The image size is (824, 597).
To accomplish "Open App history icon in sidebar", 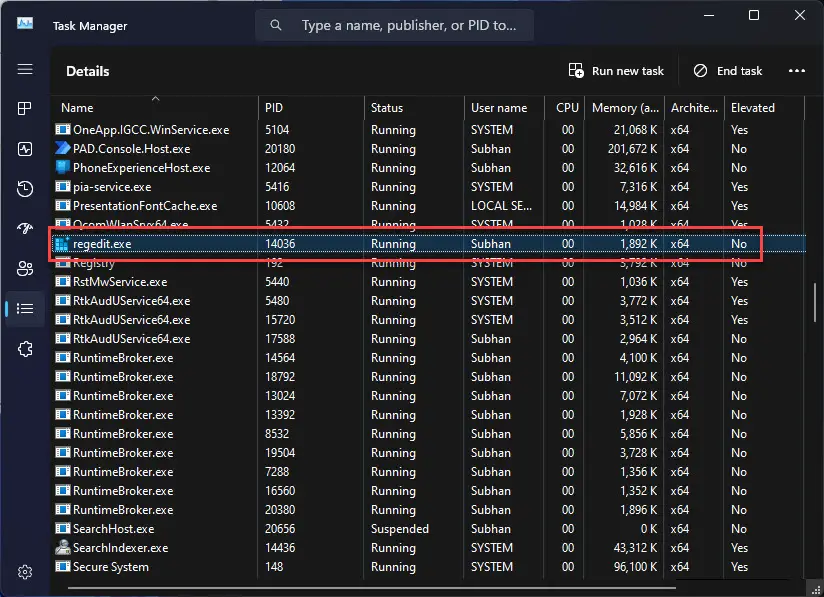I will pos(25,189).
